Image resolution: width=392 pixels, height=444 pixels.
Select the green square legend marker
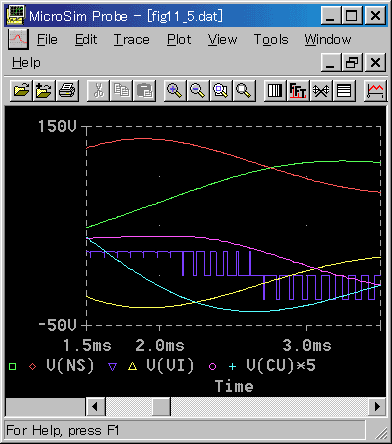coord(13,367)
